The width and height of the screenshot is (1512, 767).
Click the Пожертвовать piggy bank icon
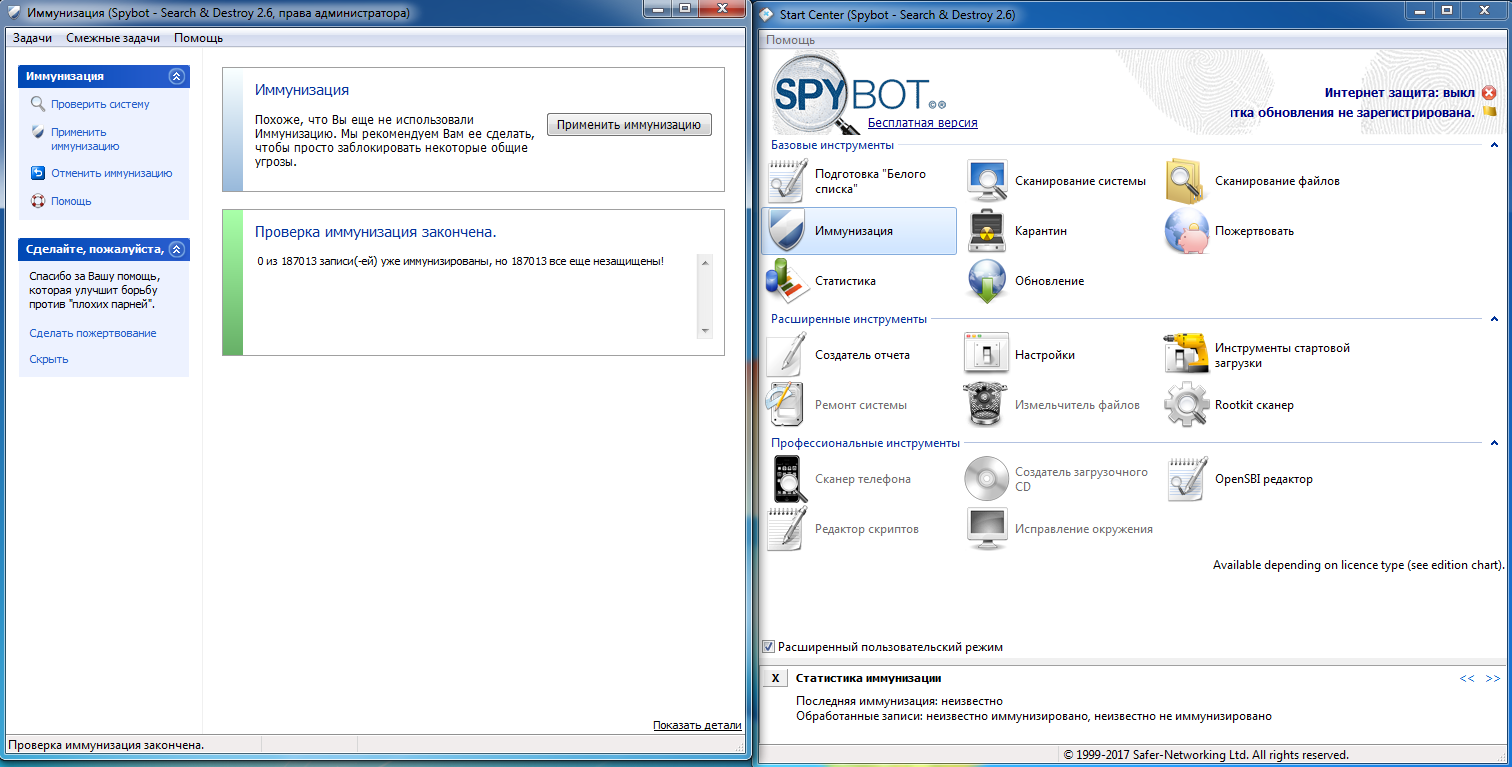[x=1187, y=231]
